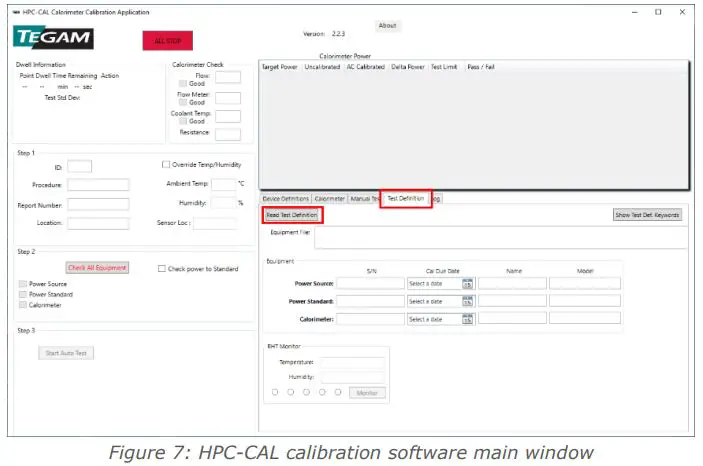Viewport: 703px width, 466px height.
Task: Click the Sensor Loc input field
Action: (x=215, y=223)
